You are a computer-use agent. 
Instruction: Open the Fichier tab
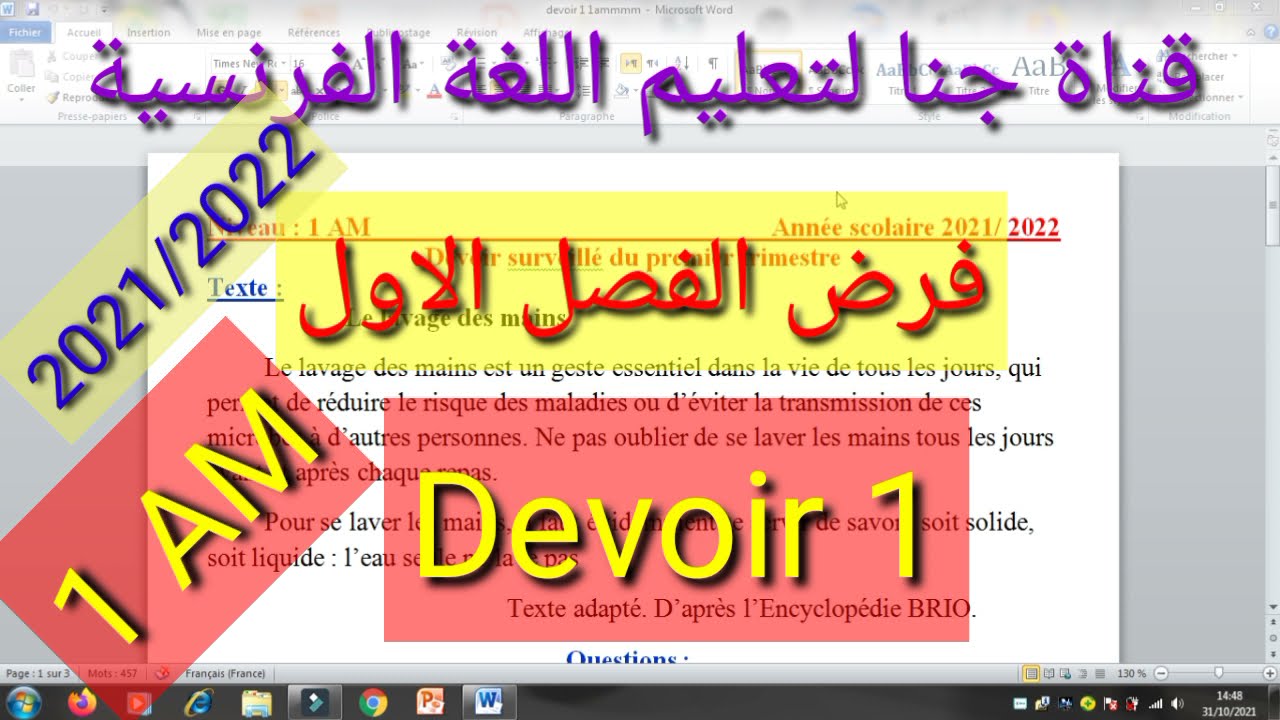tap(24, 32)
